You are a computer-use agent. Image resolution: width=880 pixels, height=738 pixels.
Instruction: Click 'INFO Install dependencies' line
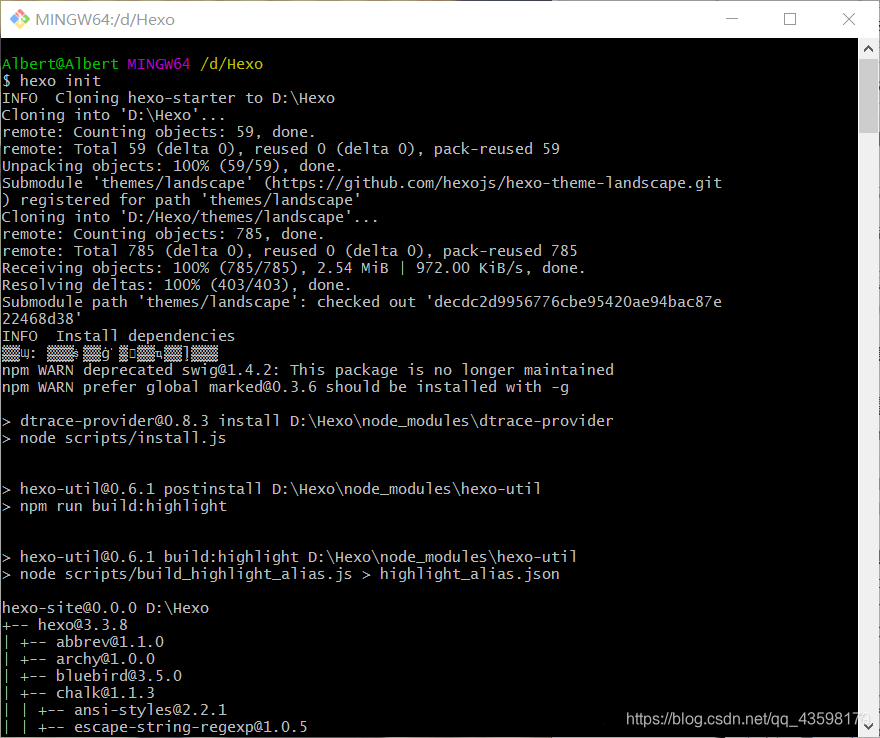coord(118,336)
